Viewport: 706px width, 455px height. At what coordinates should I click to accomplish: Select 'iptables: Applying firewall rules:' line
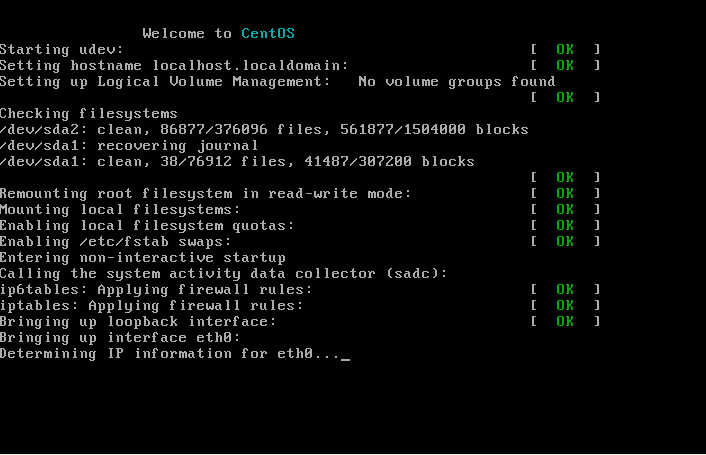(x=151, y=306)
